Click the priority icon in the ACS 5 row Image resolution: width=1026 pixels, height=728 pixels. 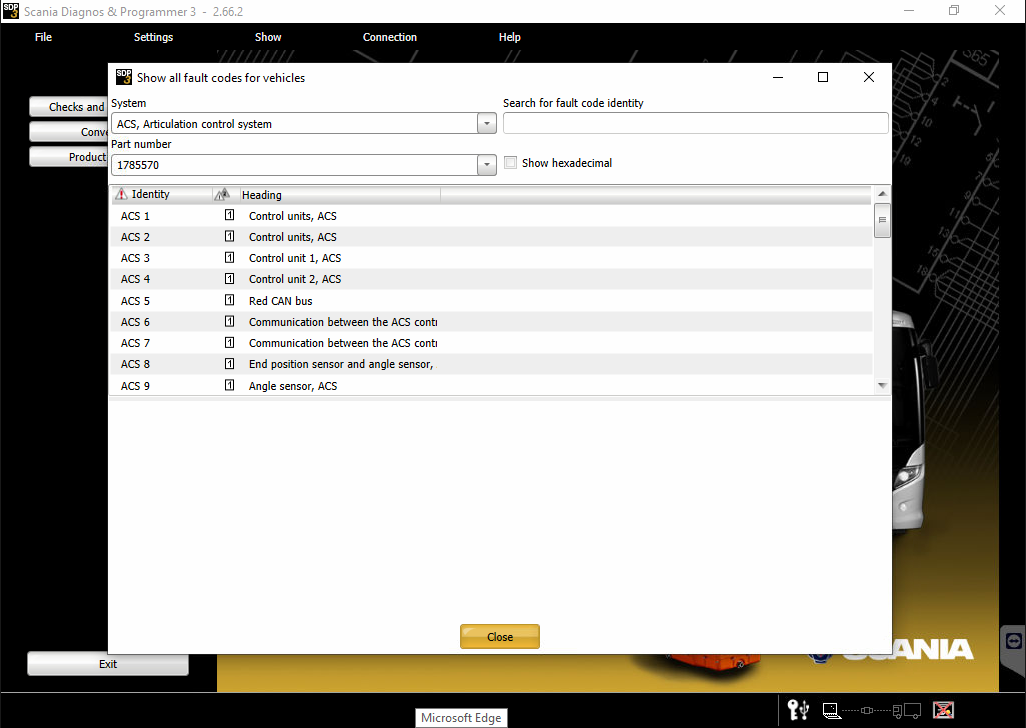(x=229, y=300)
